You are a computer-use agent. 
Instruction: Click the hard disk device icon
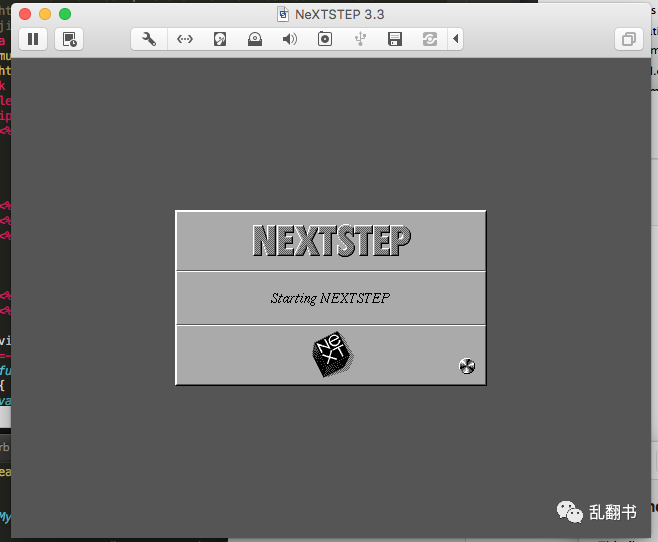(x=220, y=39)
